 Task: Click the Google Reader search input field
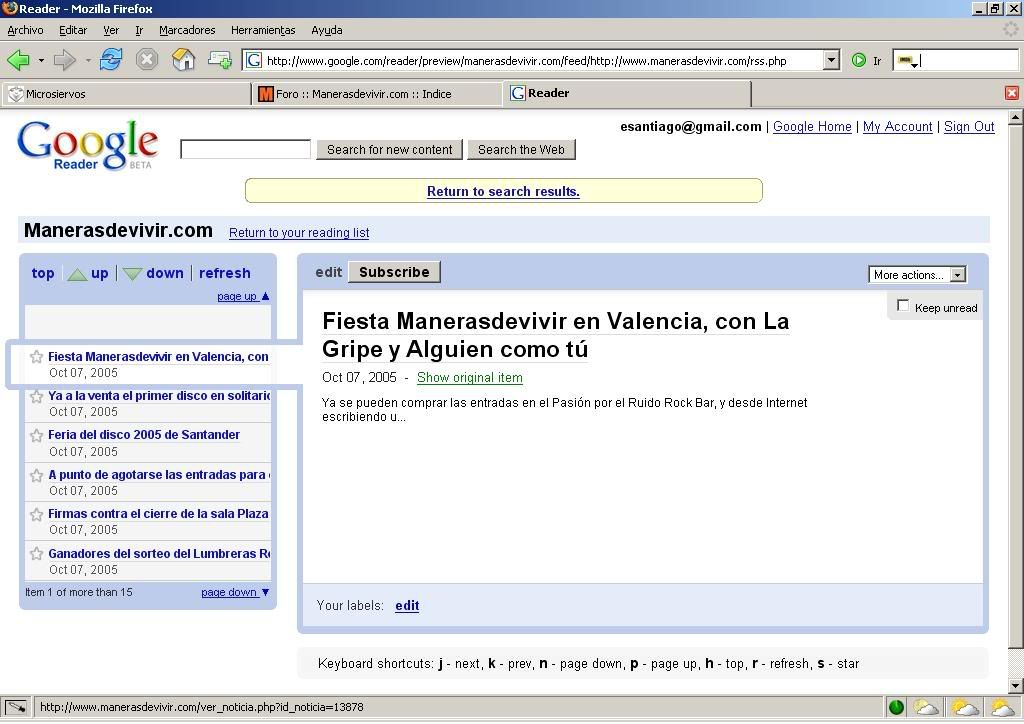[x=246, y=150]
